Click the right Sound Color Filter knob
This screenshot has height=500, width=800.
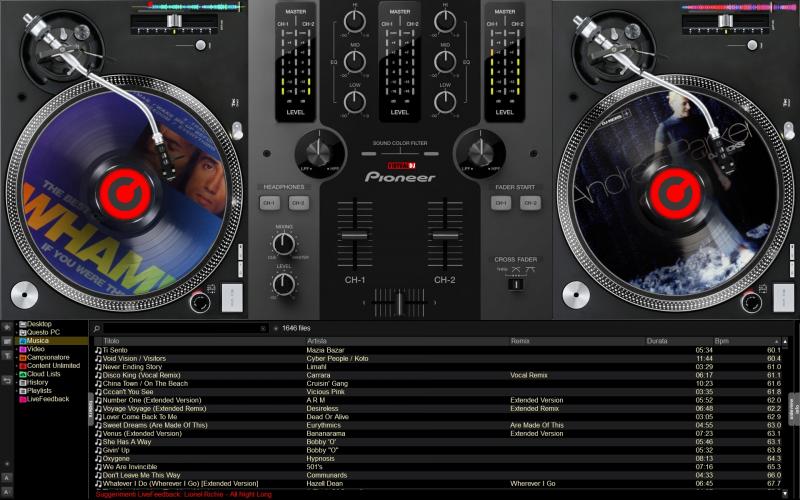pos(479,154)
